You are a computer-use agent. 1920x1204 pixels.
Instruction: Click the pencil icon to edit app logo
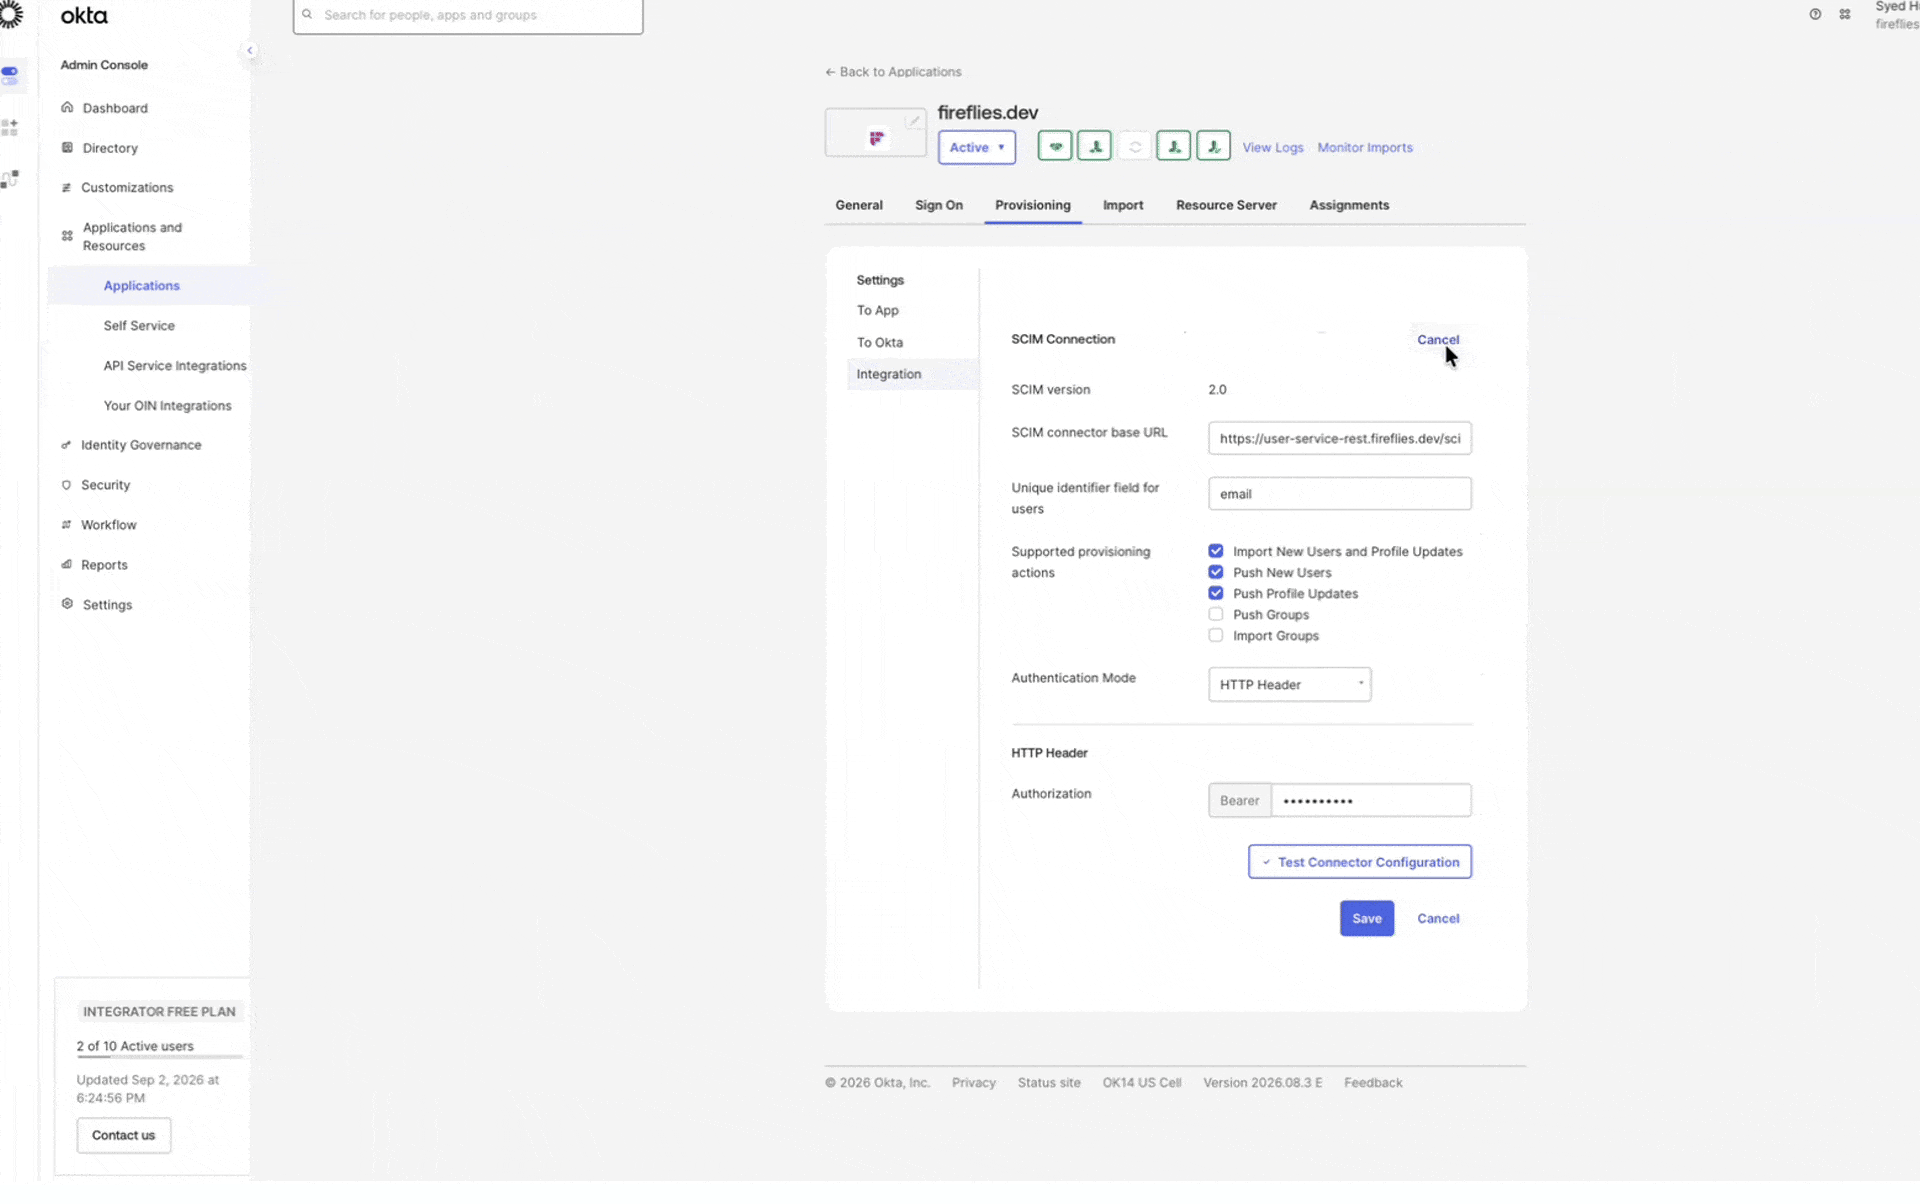[913, 121]
